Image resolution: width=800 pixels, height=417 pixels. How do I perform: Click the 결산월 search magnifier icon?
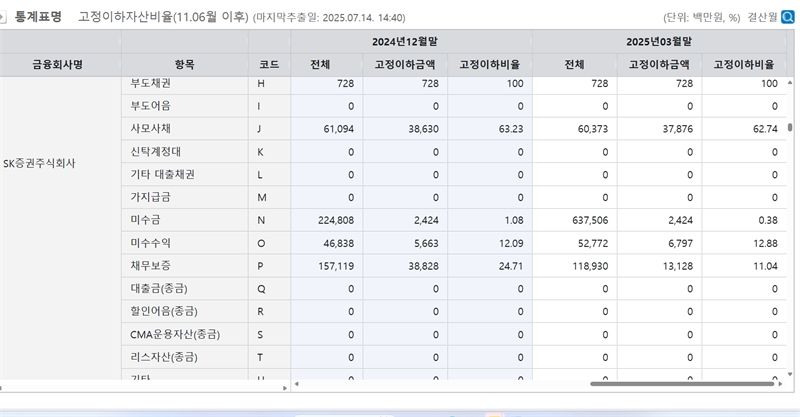pyautogui.click(x=790, y=17)
